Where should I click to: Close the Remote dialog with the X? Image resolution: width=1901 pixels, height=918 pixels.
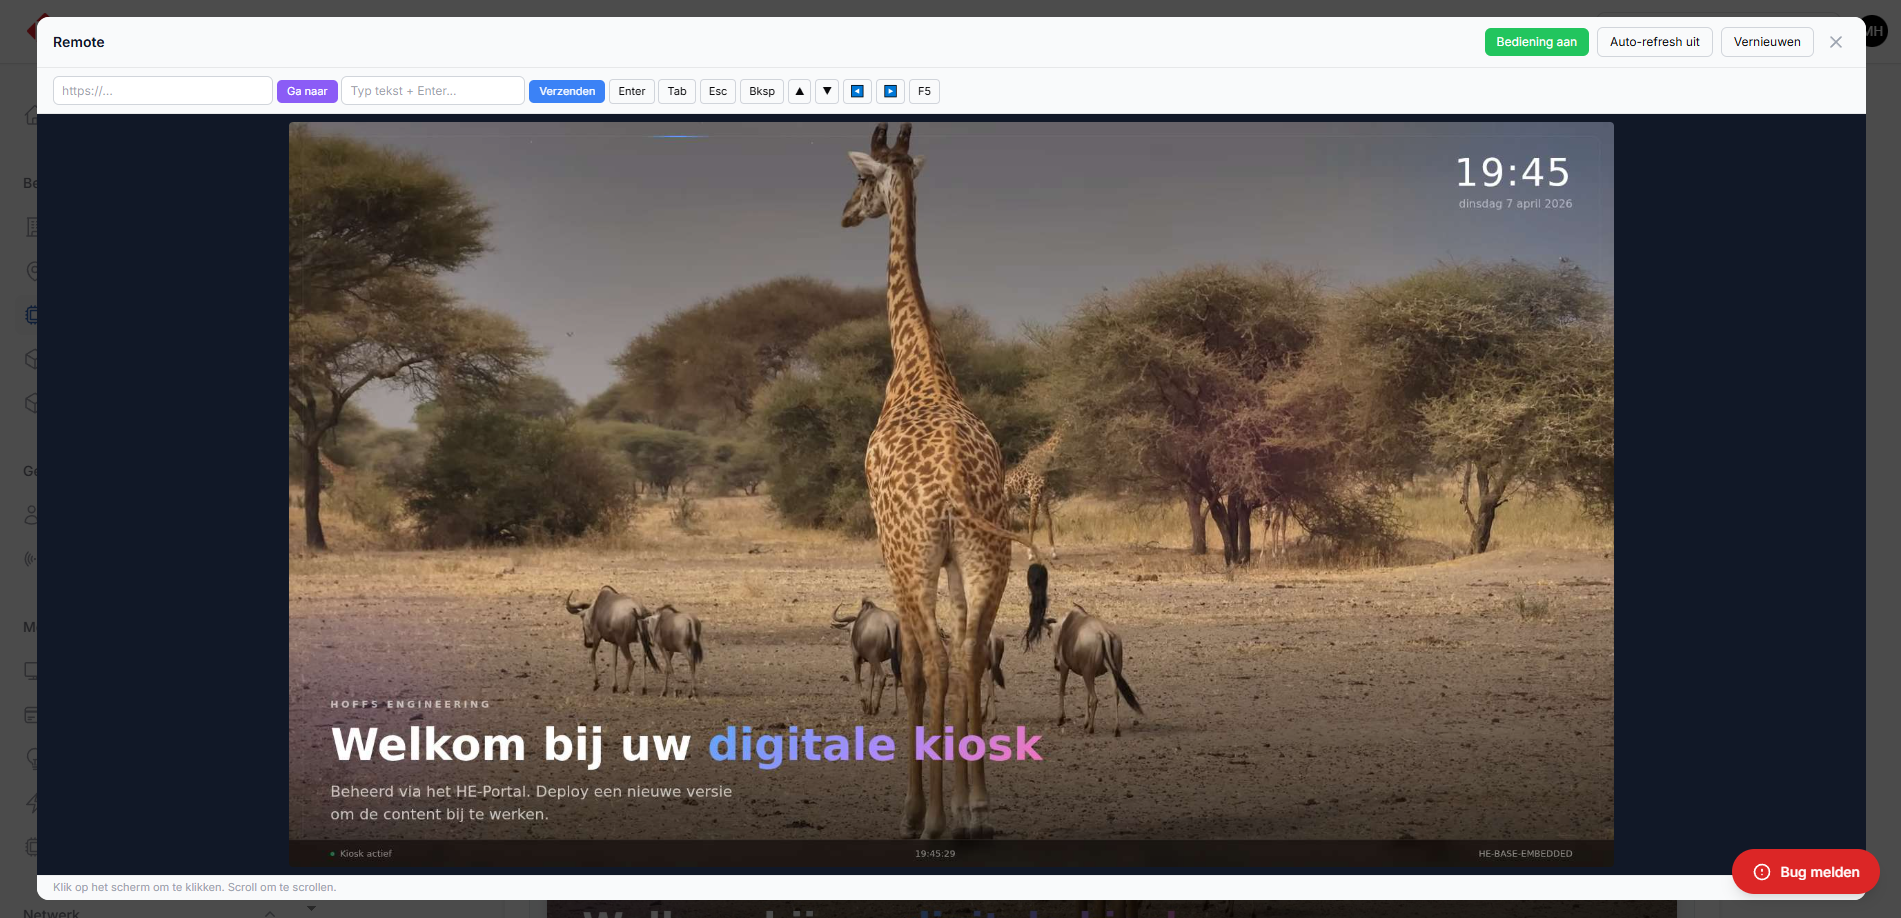1835,42
